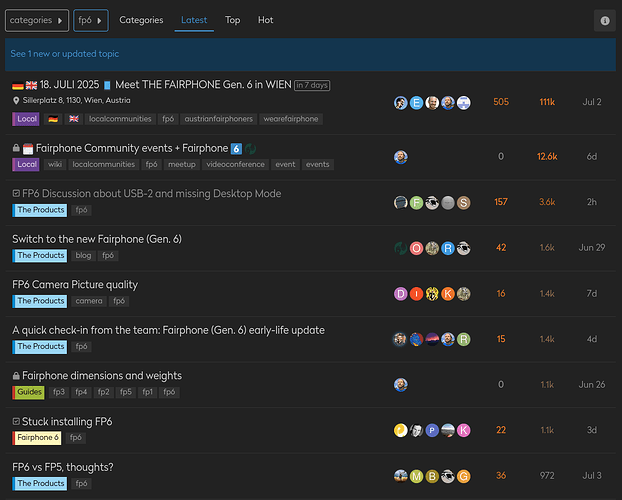Open the Categories tab
This screenshot has height=500, width=622.
(x=141, y=20)
